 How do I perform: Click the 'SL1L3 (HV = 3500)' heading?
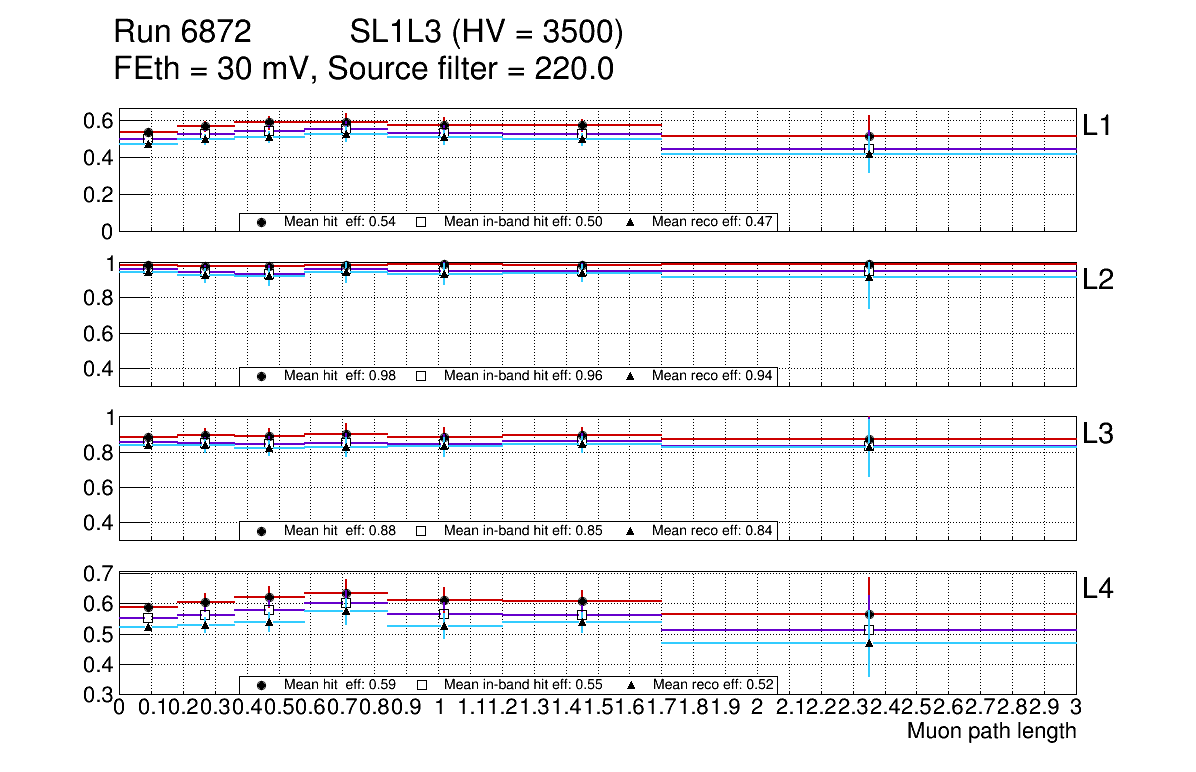(487, 34)
